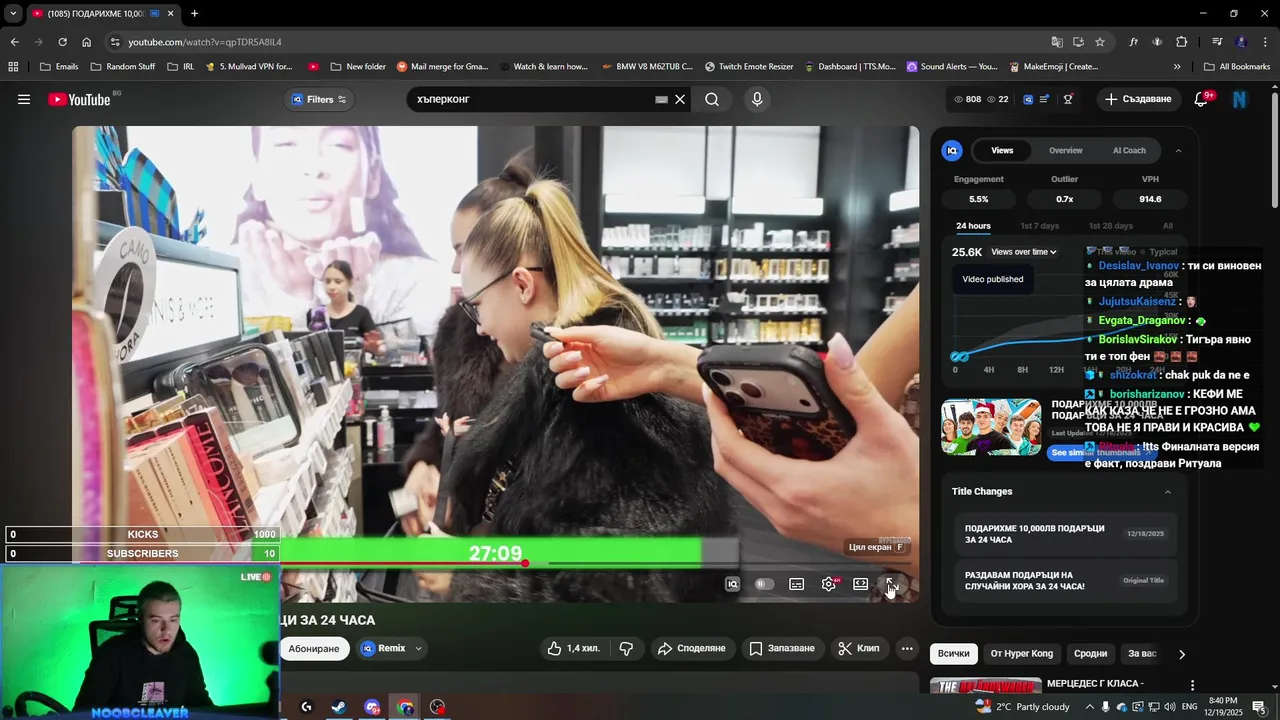The height and width of the screenshot is (720, 1280).
Task: Open the Mullvad VPN bookmark
Action: [x=250, y=67]
